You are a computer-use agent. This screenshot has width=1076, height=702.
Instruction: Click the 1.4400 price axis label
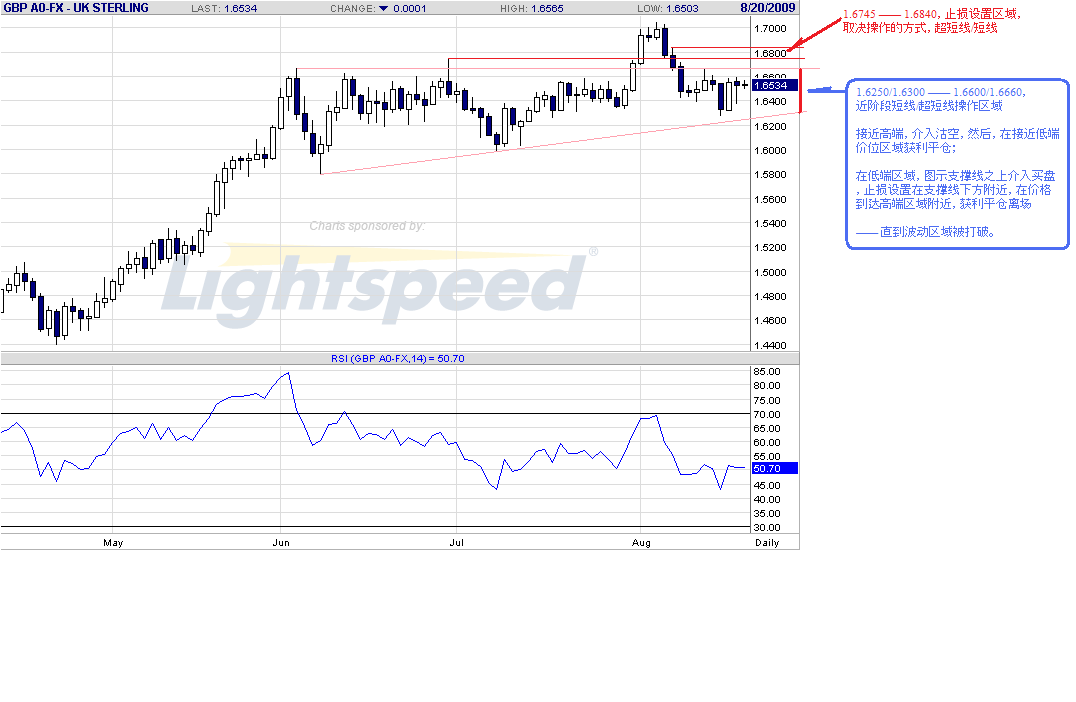coord(770,345)
